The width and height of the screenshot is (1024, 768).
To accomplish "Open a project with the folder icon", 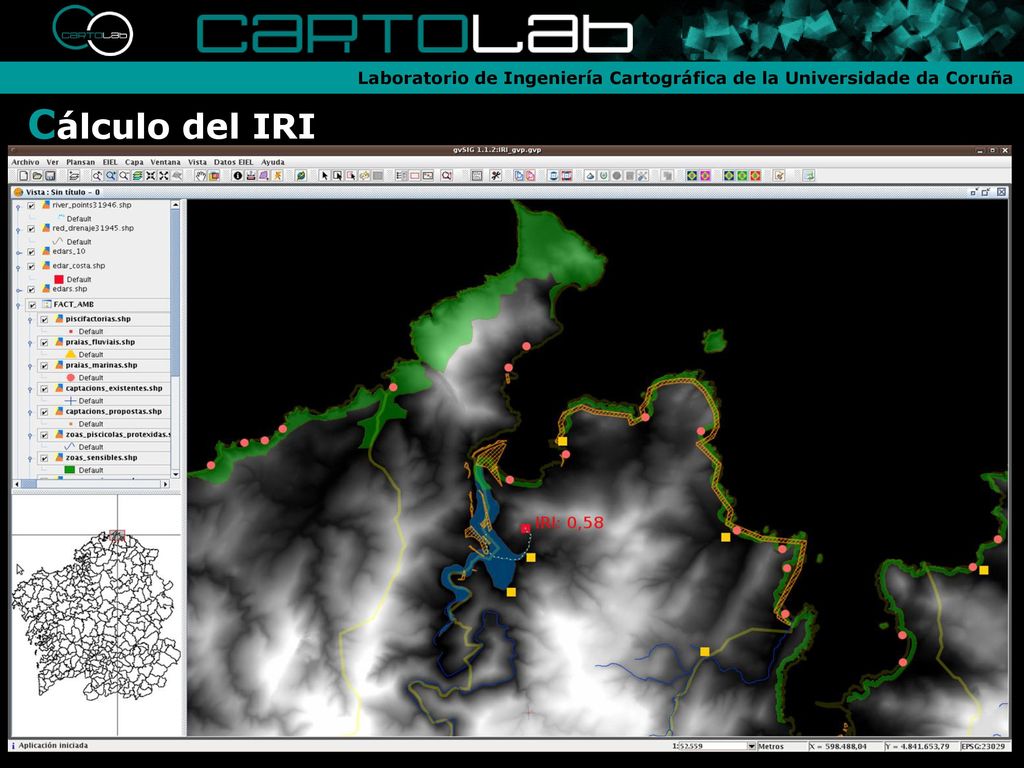I will tap(37, 176).
